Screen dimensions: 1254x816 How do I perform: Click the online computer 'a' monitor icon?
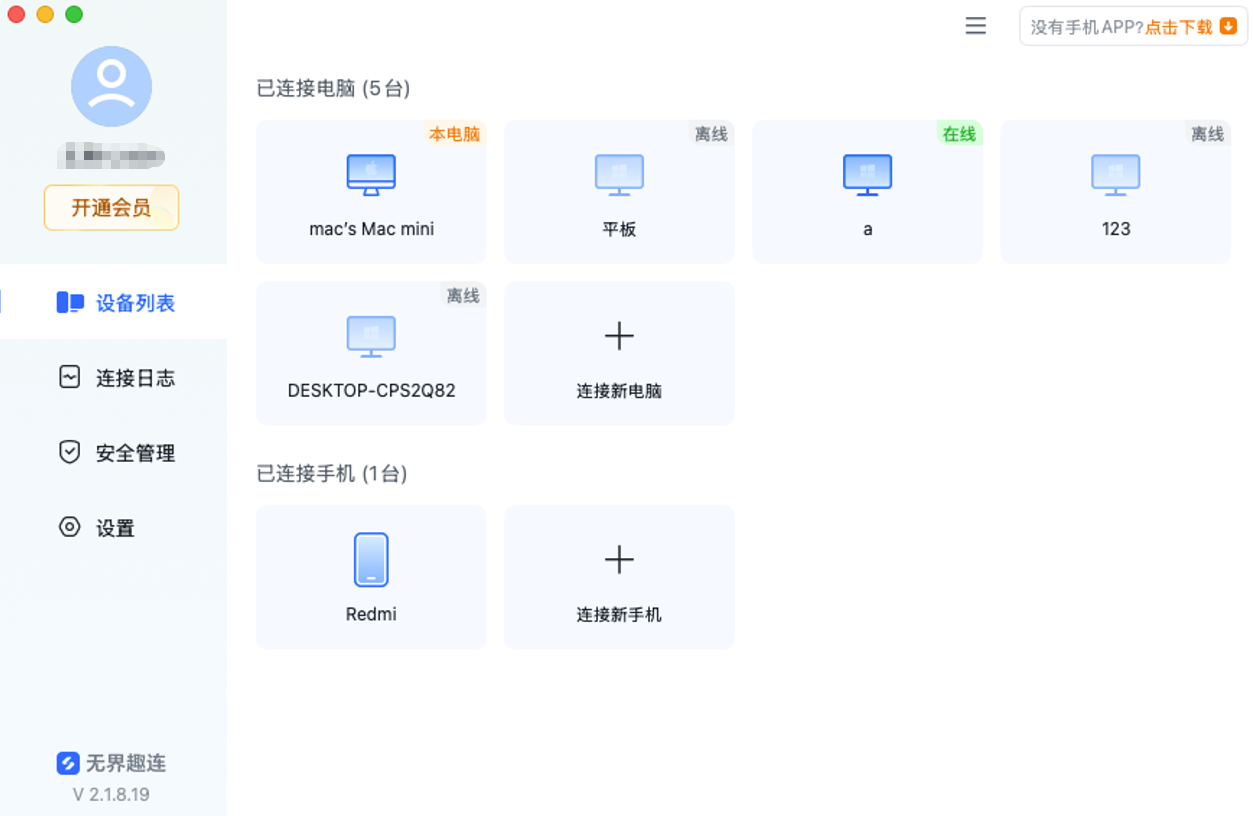[867, 174]
